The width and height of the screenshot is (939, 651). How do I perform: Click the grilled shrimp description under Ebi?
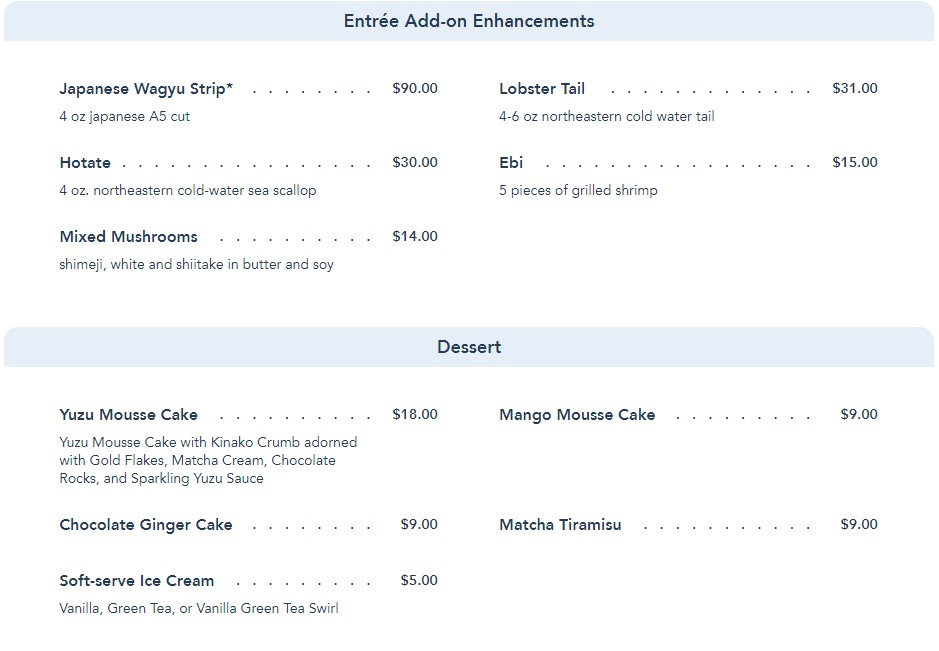tap(578, 191)
